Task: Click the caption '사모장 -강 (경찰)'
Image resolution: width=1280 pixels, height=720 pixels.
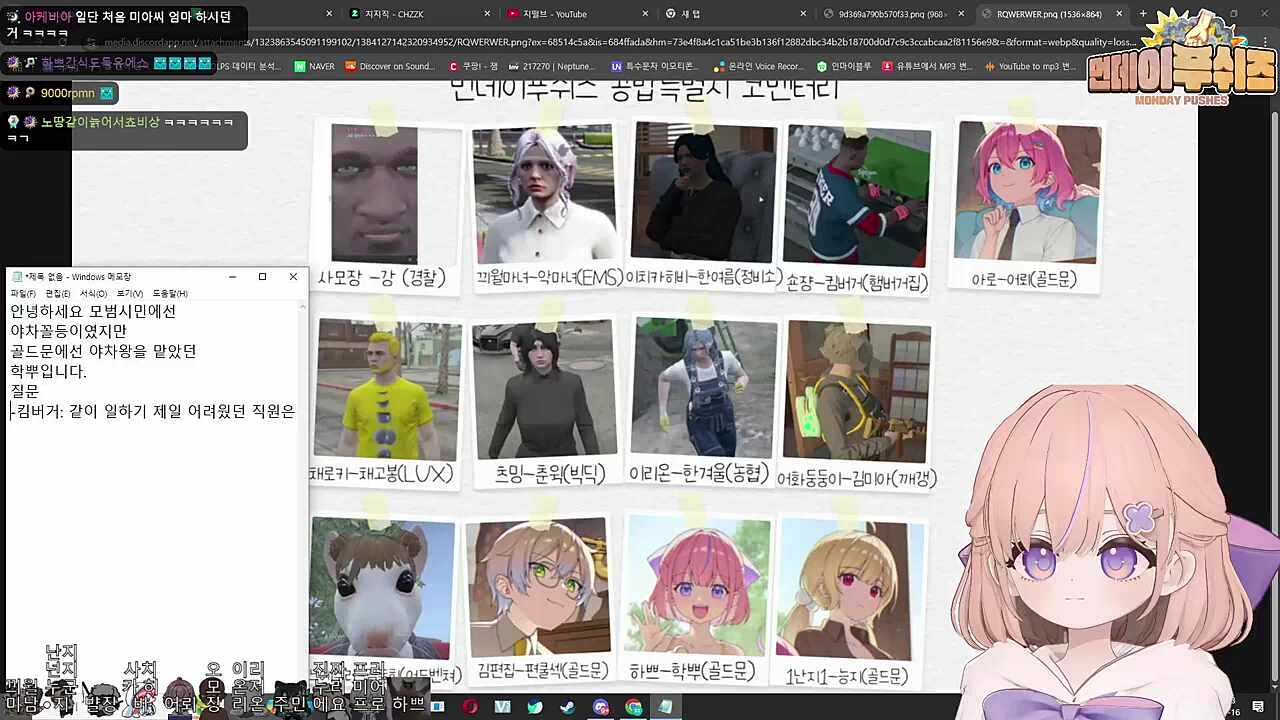Action: 381,278
